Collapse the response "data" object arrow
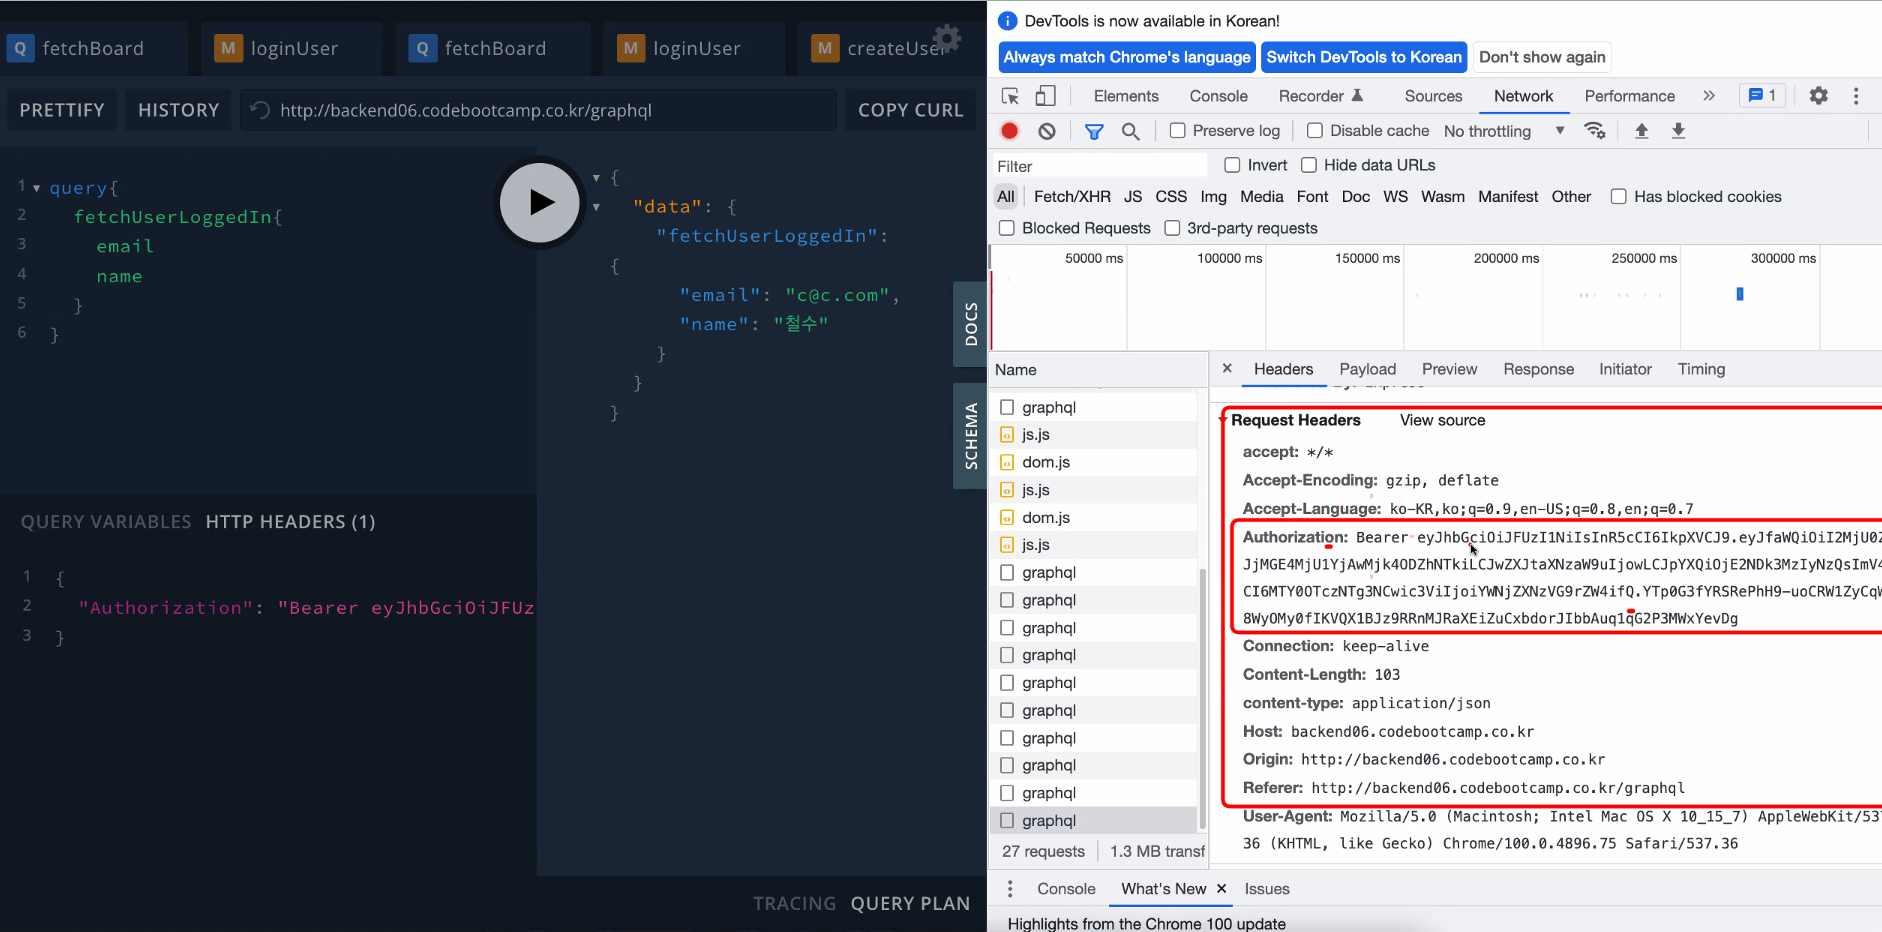 click(596, 207)
